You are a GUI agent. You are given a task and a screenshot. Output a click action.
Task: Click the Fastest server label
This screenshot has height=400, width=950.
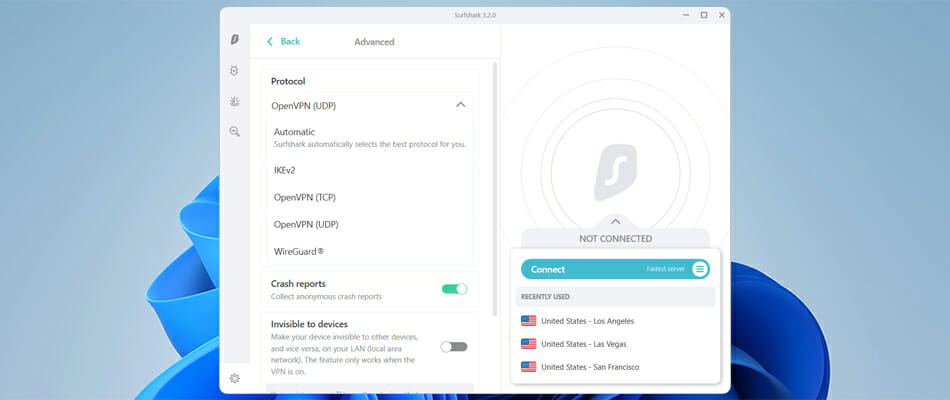(x=665, y=269)
